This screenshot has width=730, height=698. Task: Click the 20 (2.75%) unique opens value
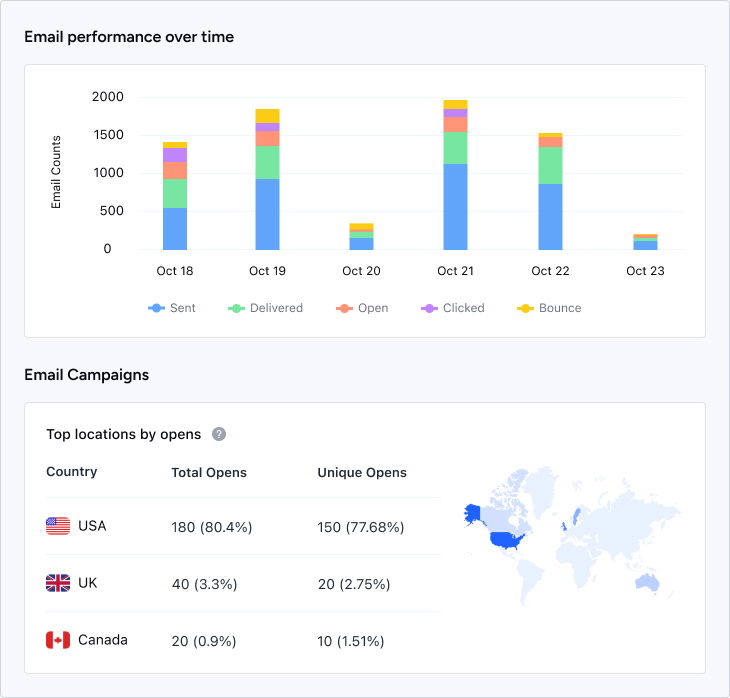354,584
